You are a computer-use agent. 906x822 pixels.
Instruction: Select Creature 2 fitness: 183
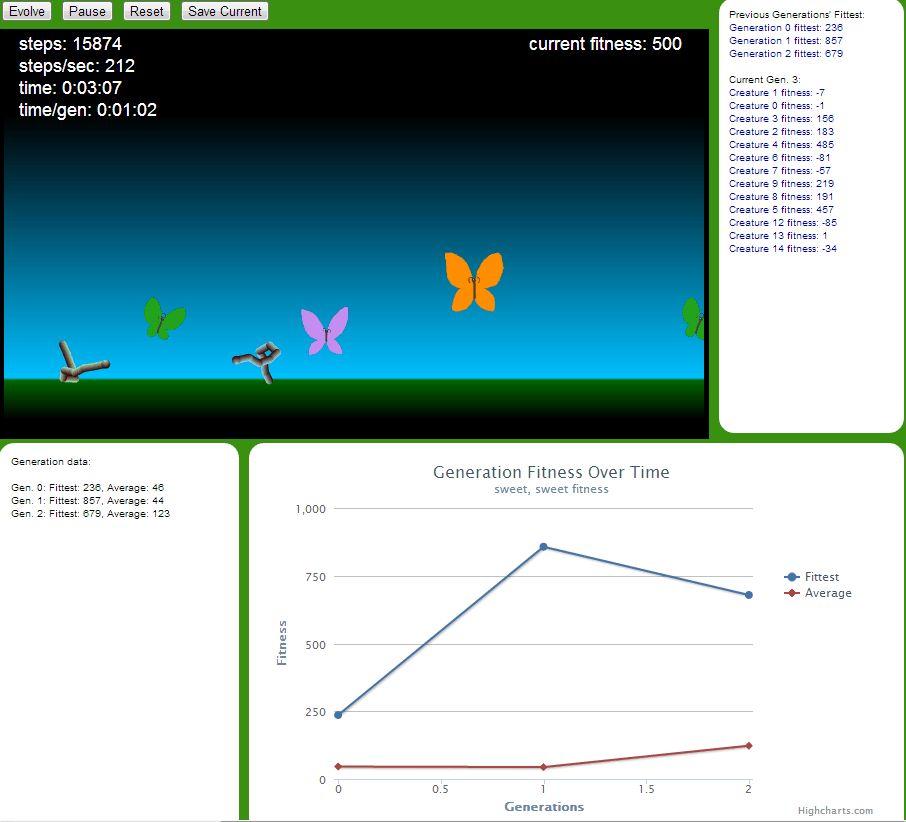[x=781, y=132]
